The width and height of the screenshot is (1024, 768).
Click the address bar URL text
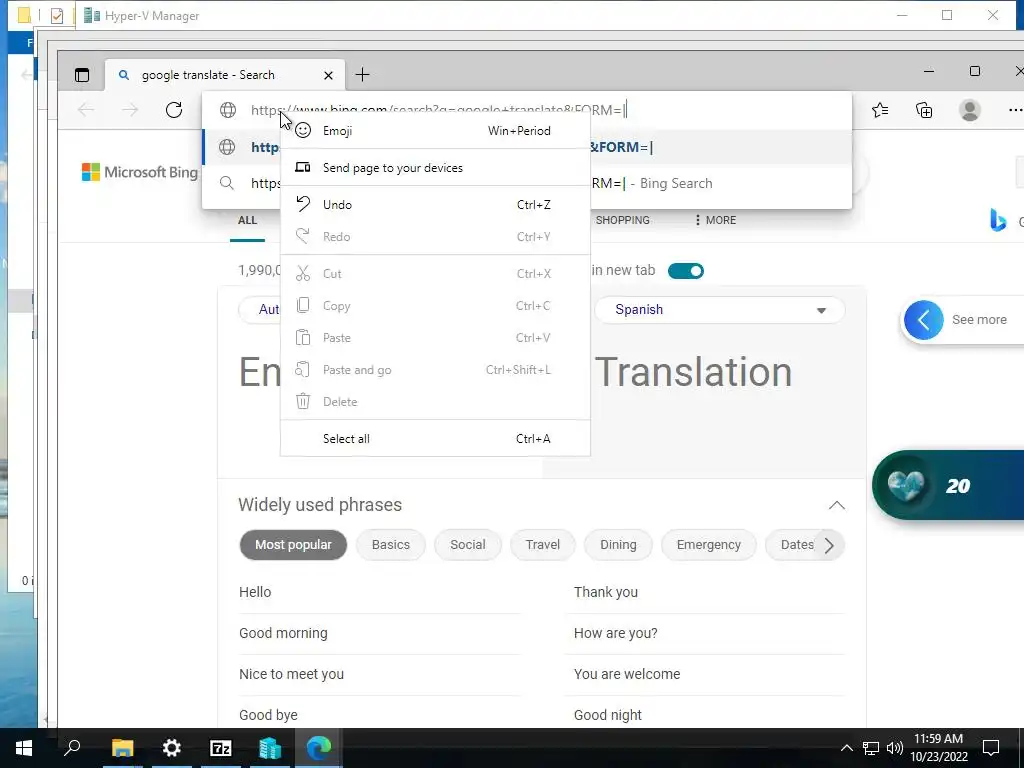(438, 110)
